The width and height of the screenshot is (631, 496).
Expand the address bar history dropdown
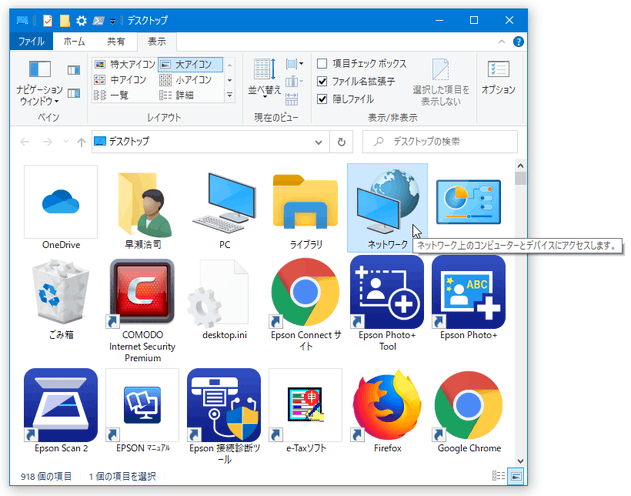point(318,142)
